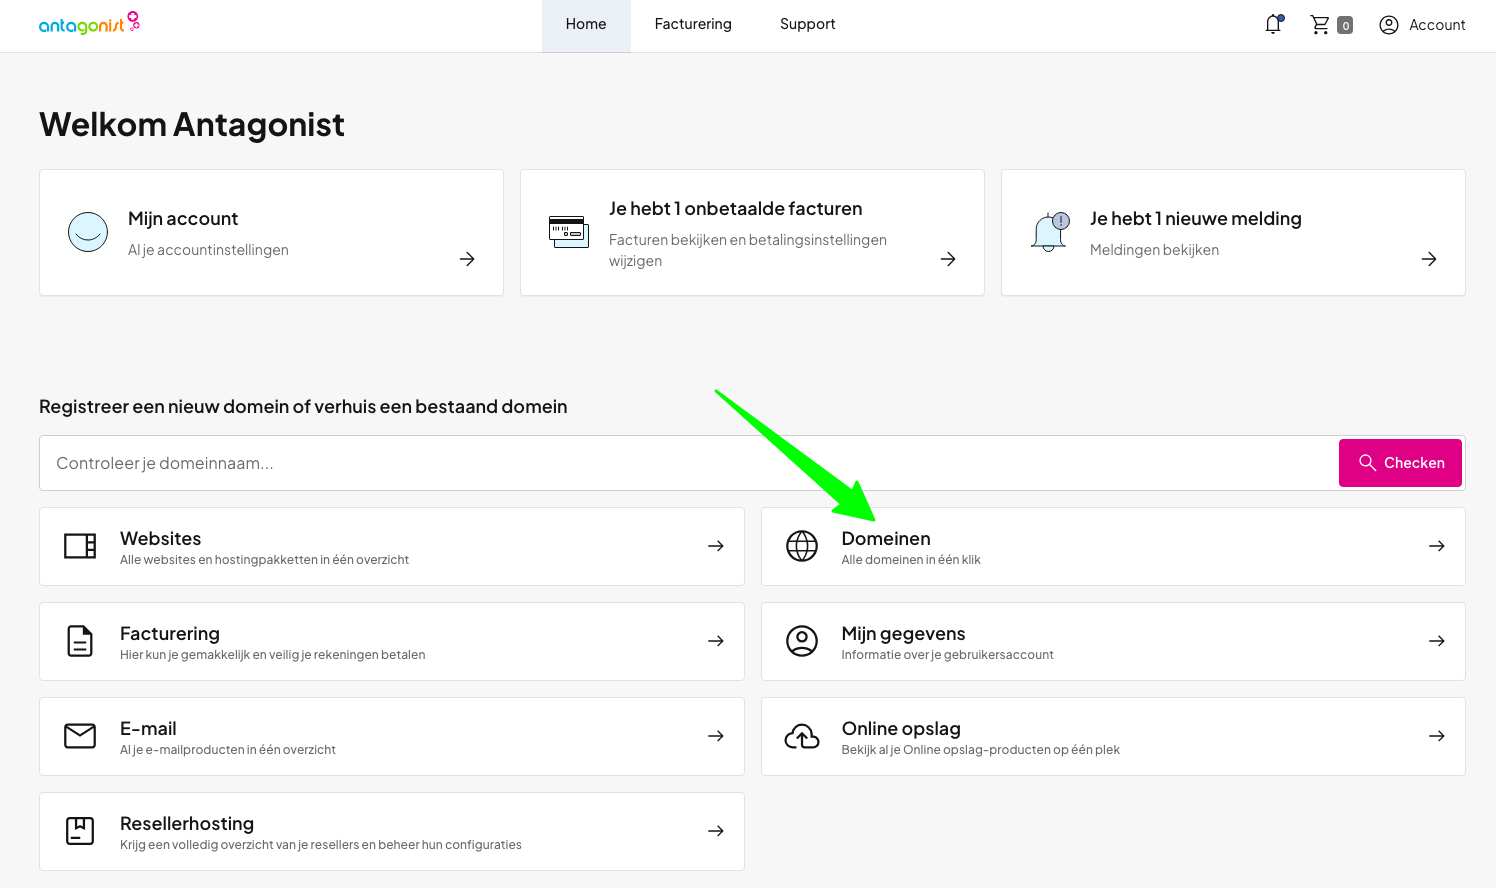The height and width of the screenshot is (888, 1496).
Task: Open the notifications bell icon in header
Action: (1273, 25)
